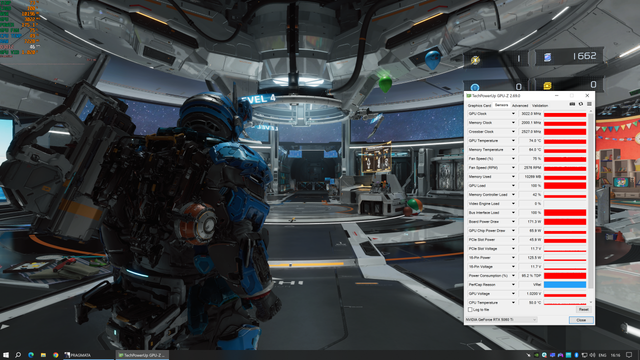The height and width of the screenshot is (360, 640).
Task: Click the 3022.0 MHz GPU Clock value
Action: coord(530,113)
